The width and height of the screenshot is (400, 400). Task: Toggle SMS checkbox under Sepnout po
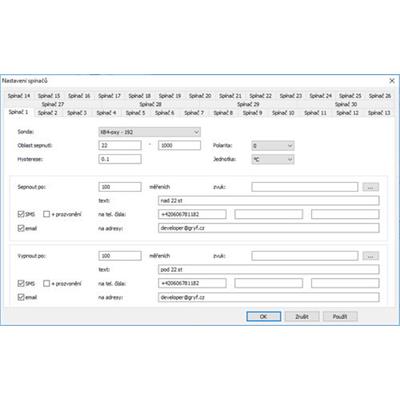(21, 214)
